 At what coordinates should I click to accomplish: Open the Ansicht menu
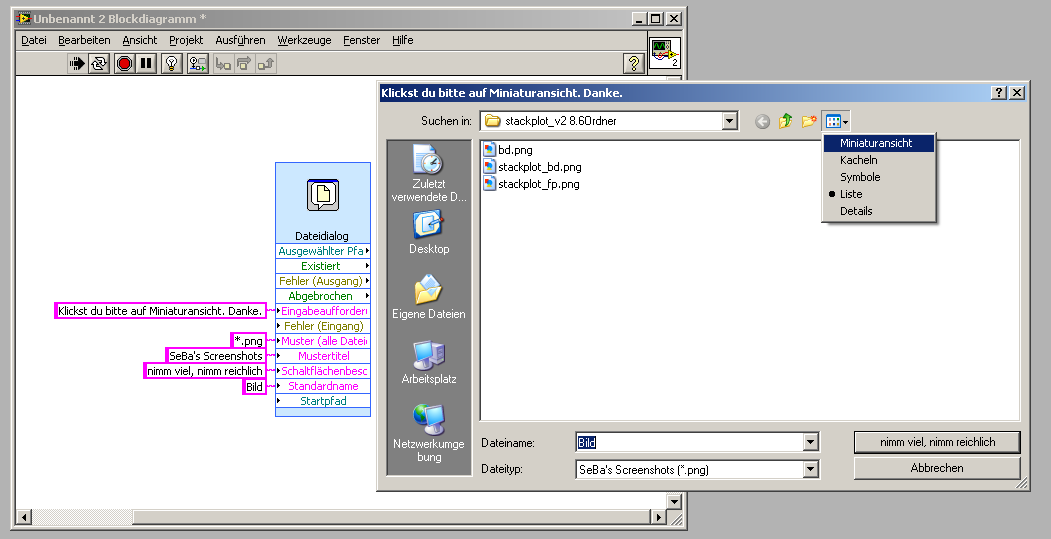click(139, 40)
